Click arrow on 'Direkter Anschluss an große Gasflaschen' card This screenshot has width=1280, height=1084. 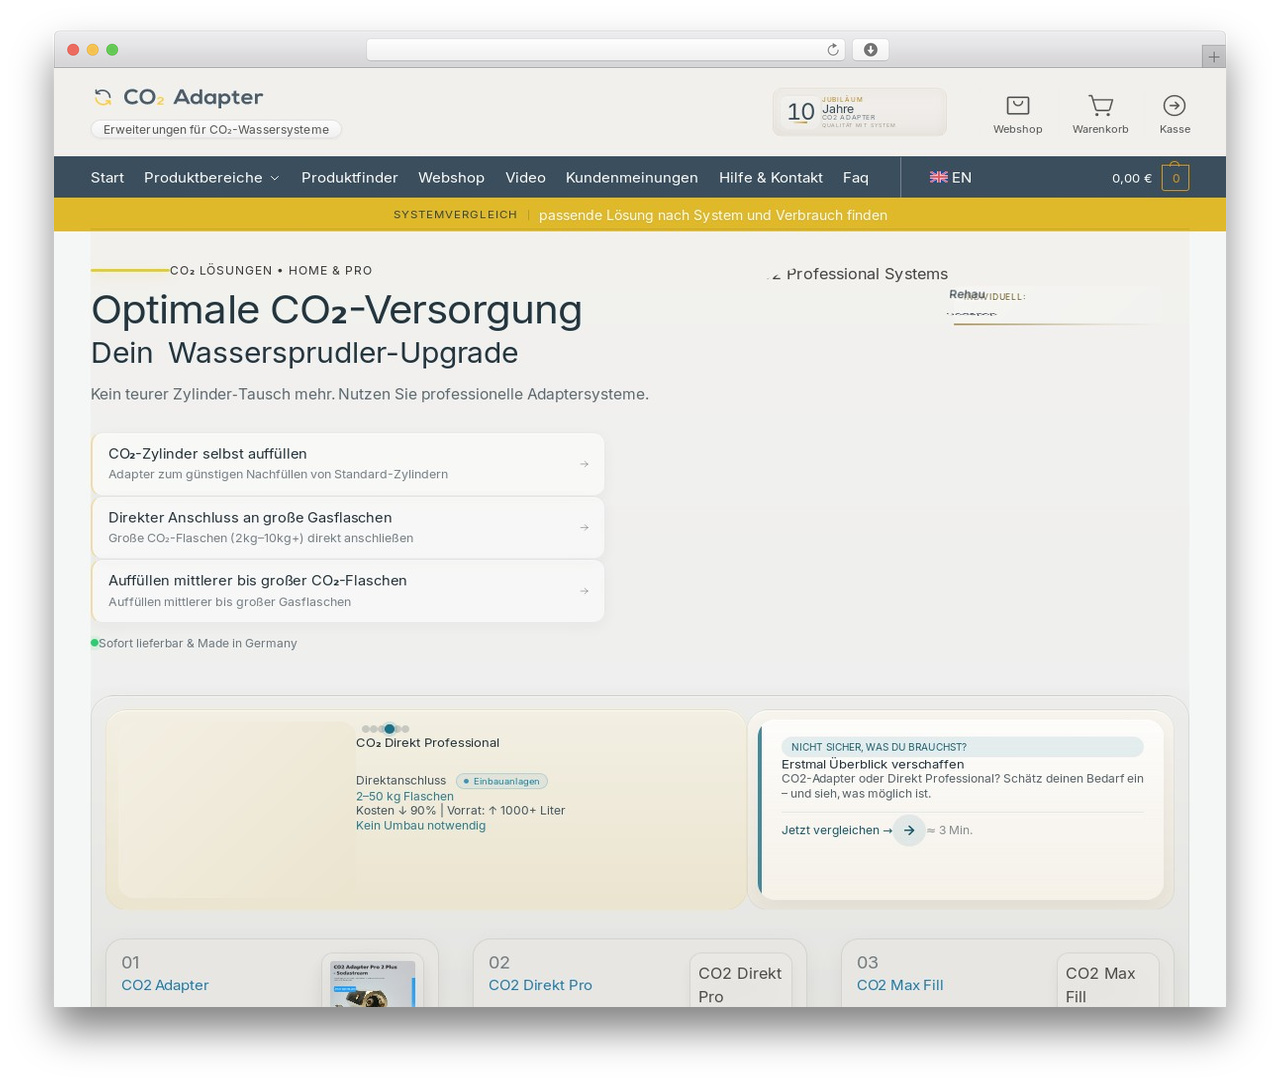point(584,527)
